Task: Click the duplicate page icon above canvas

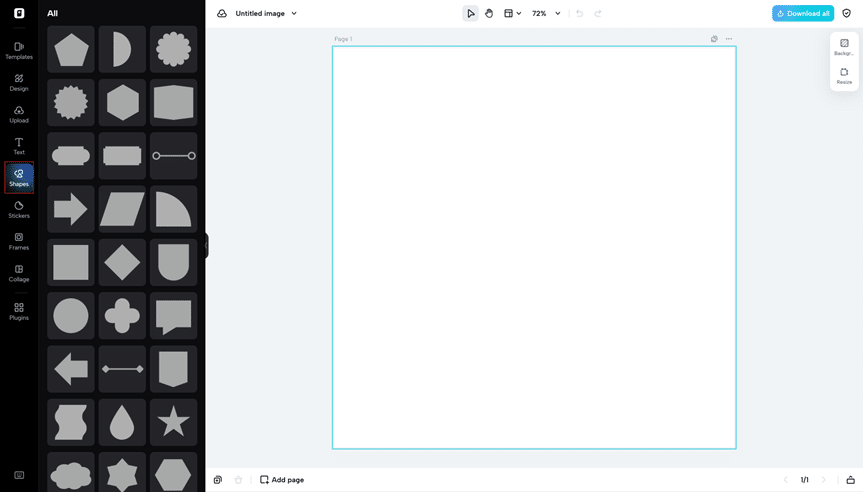Action: [x=714, y=39]
